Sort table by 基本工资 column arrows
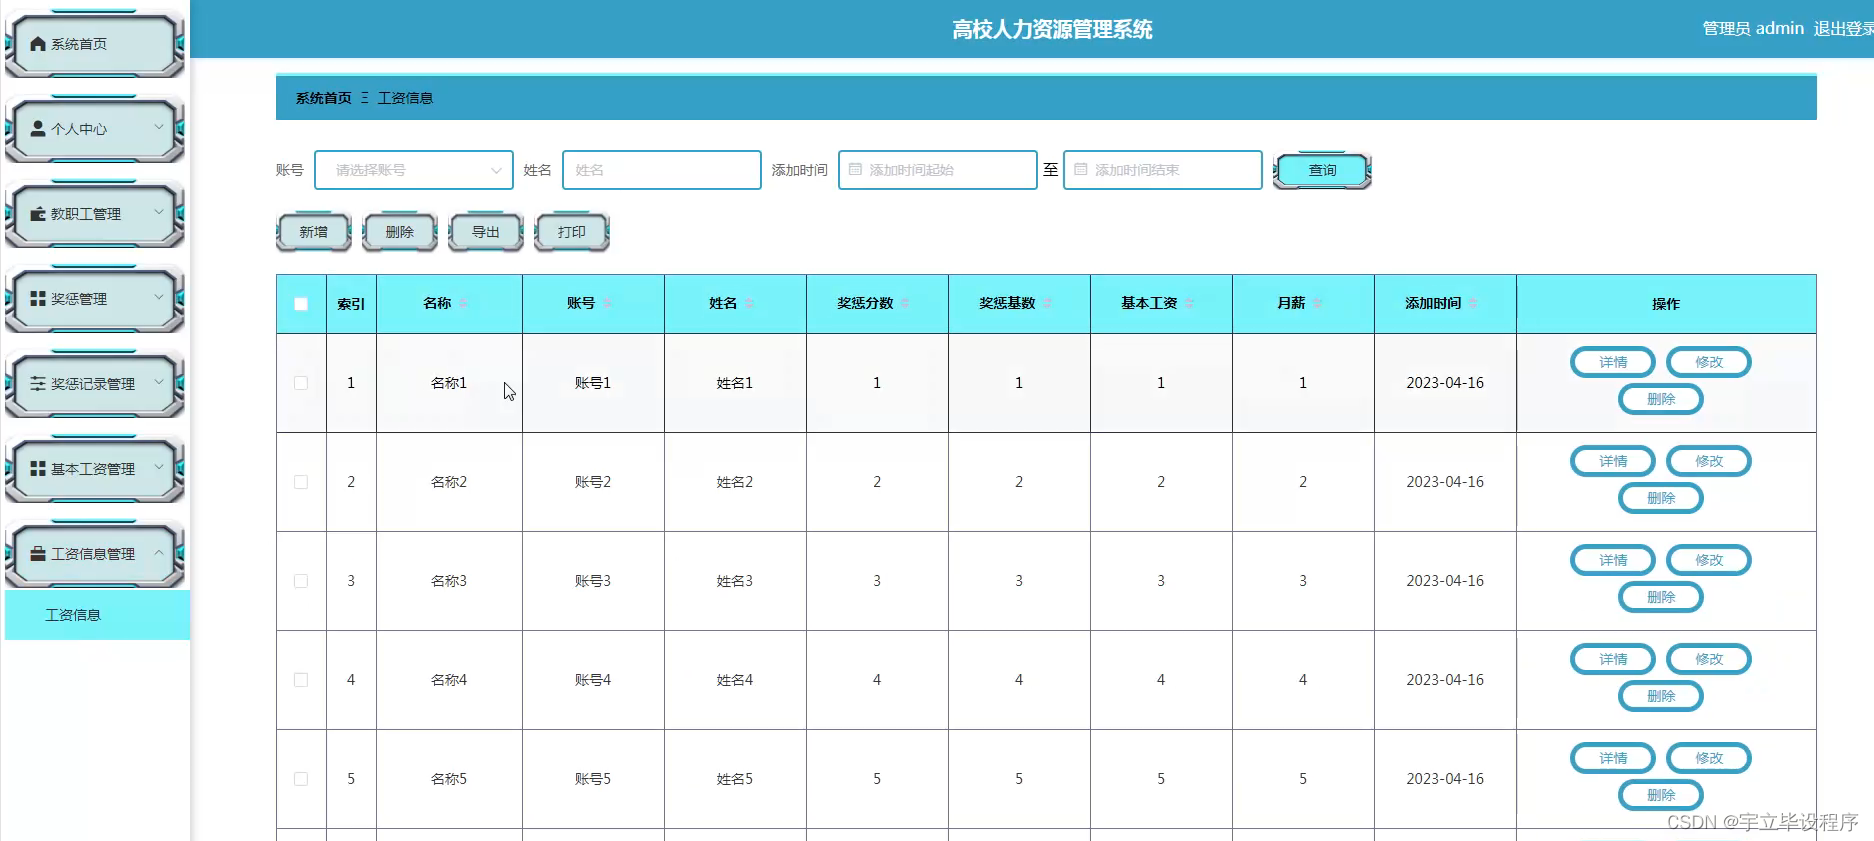The width and height of the screenshot is (1874, 841). [x=1189, y=303]
